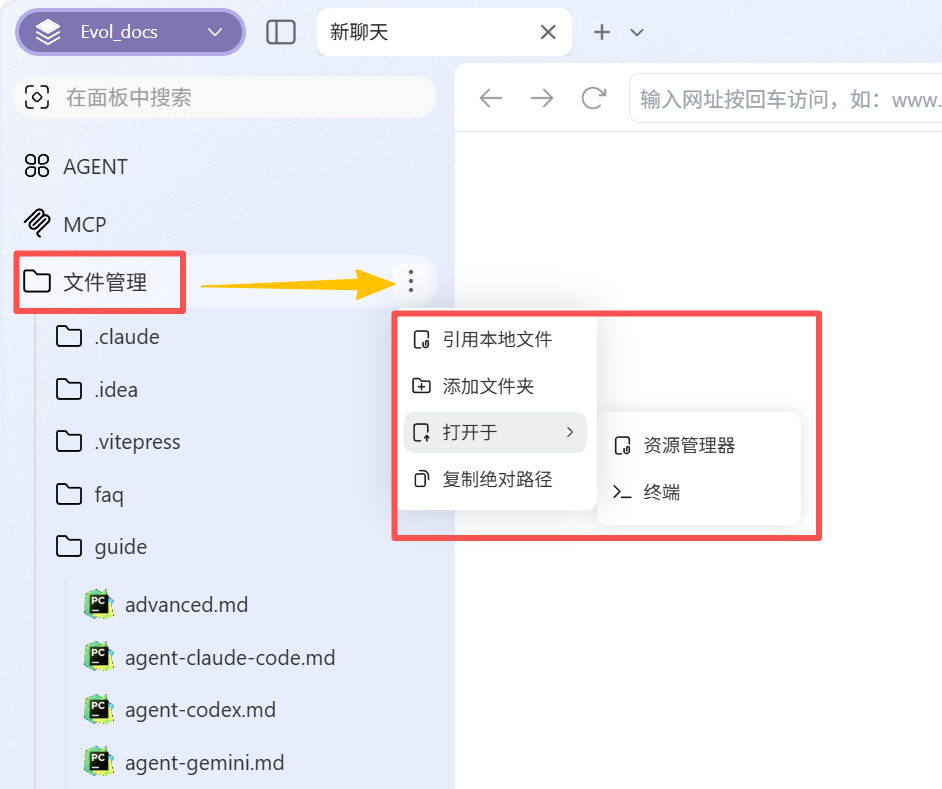Viewport: 942px width, 789px height.
Task: Click the 在面板中搜索 search box
Action: tap(226, 97)
